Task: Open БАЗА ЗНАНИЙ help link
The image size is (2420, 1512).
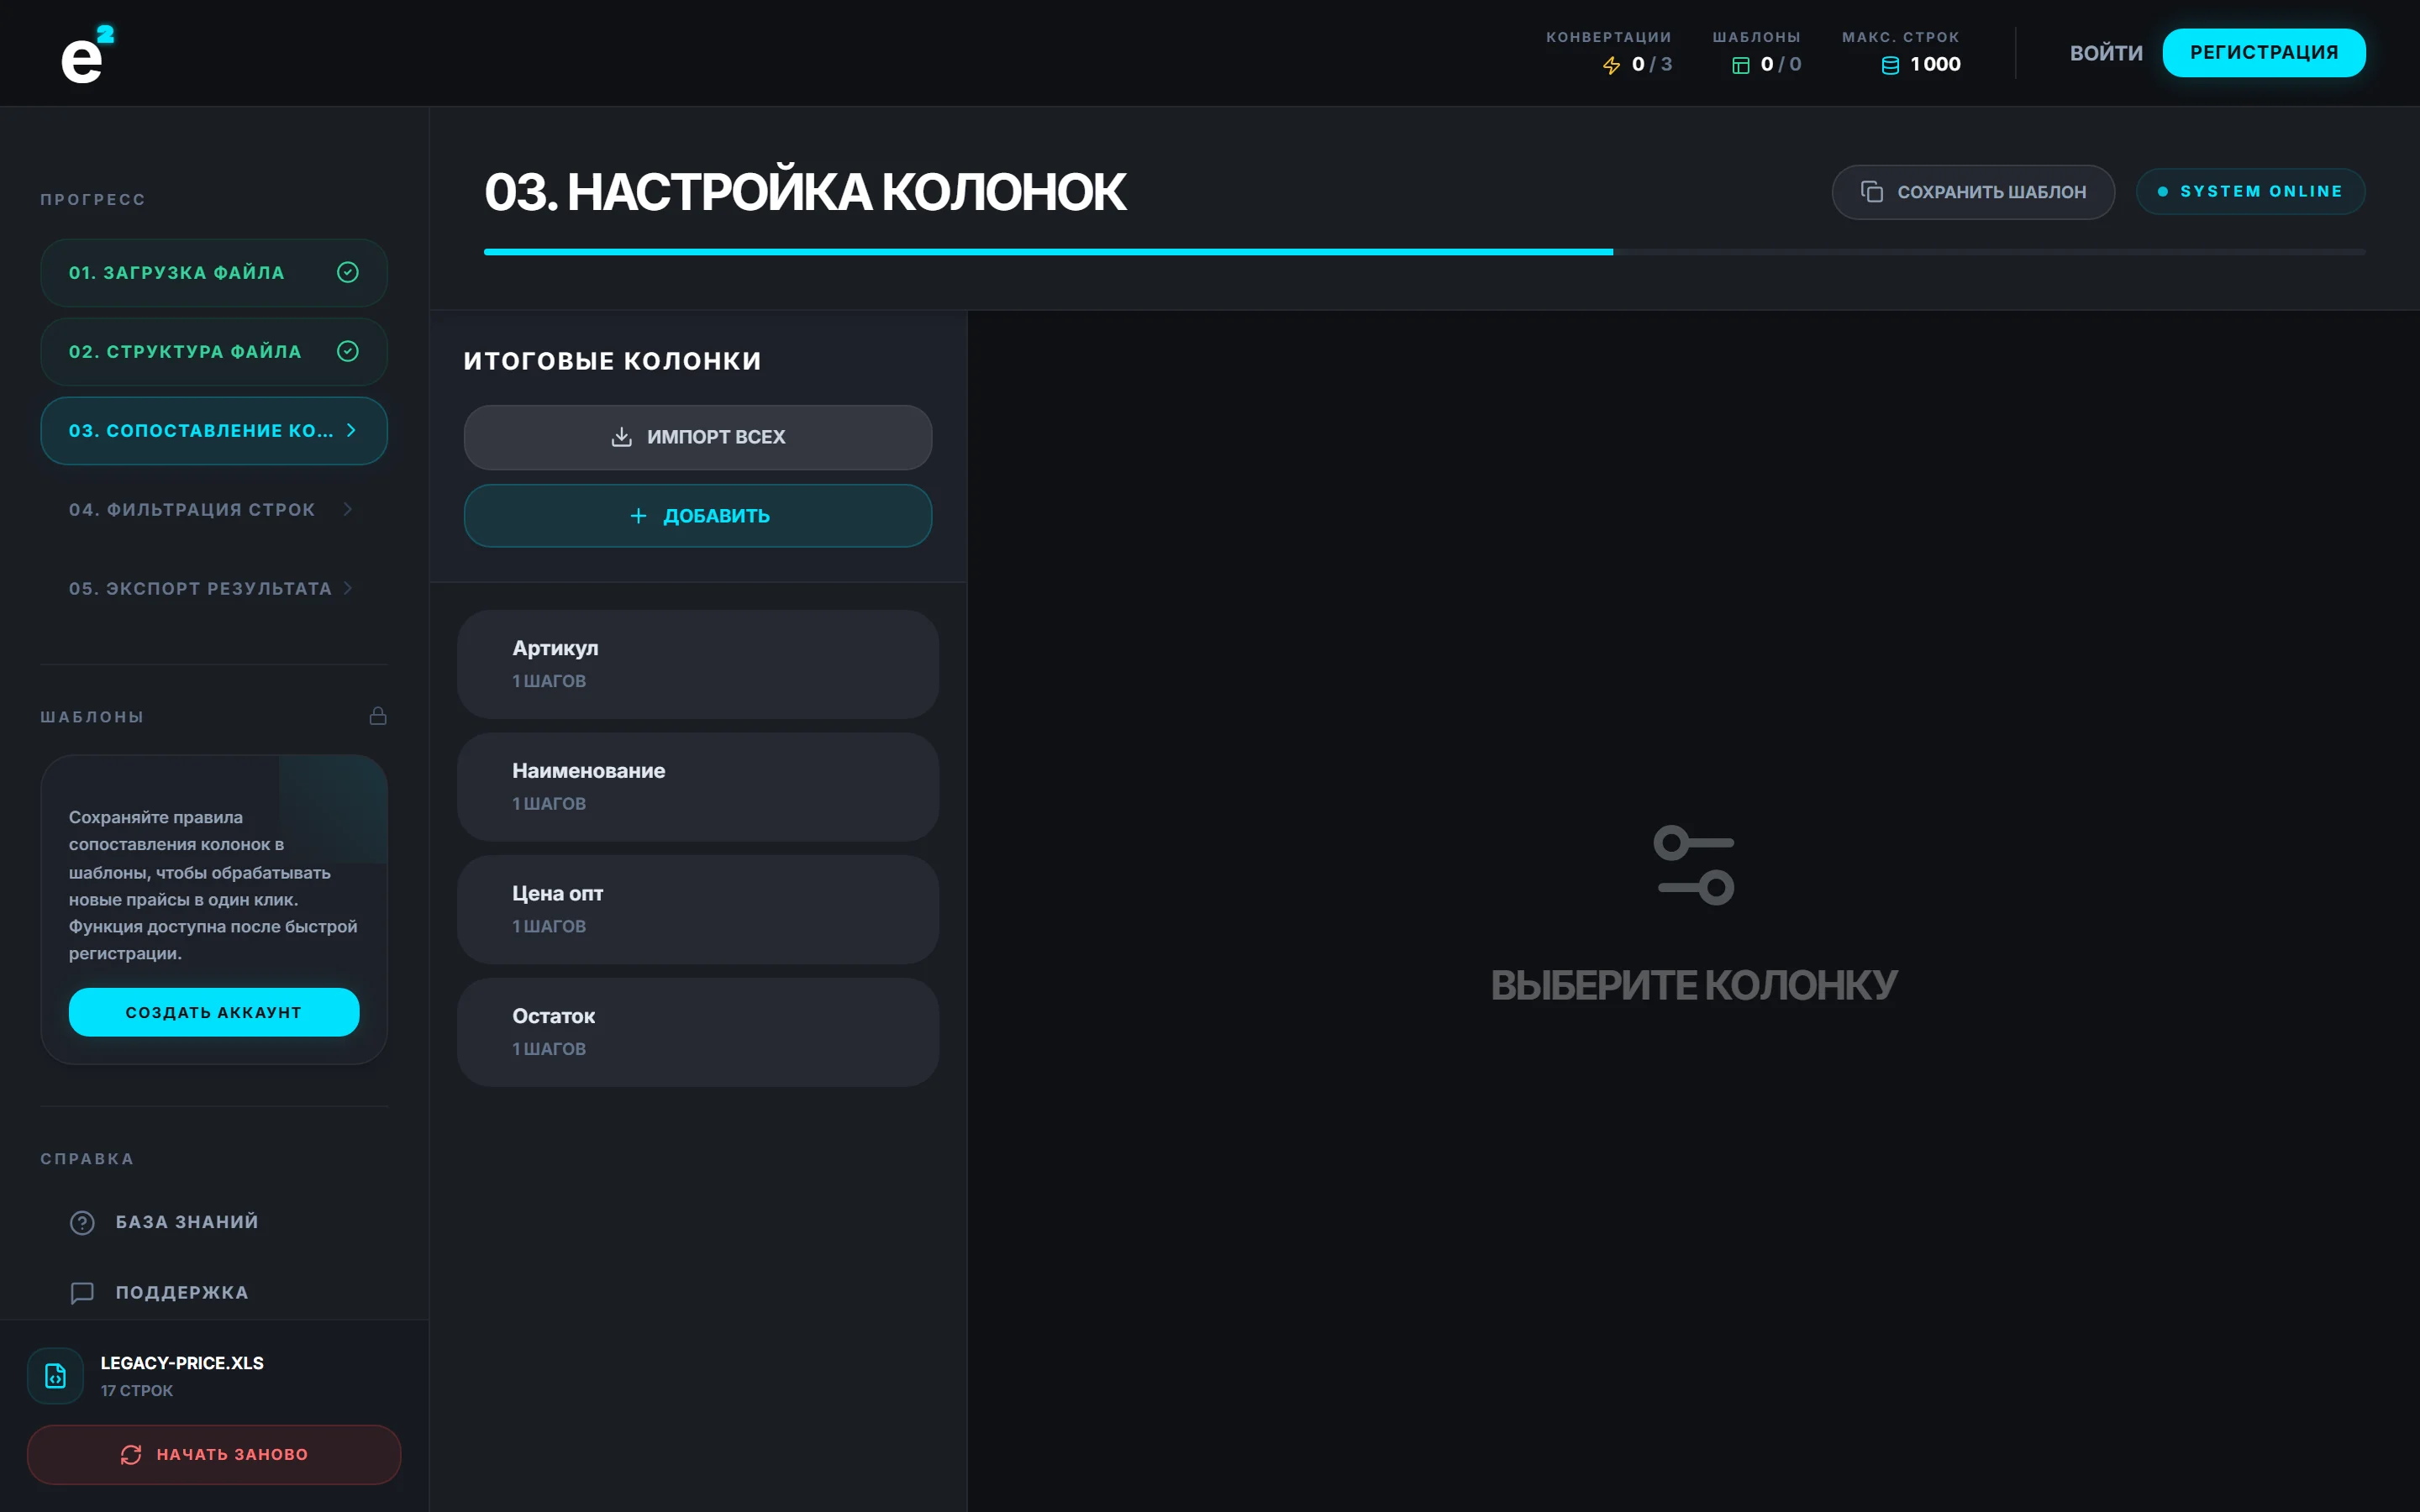Action: 214,1222
